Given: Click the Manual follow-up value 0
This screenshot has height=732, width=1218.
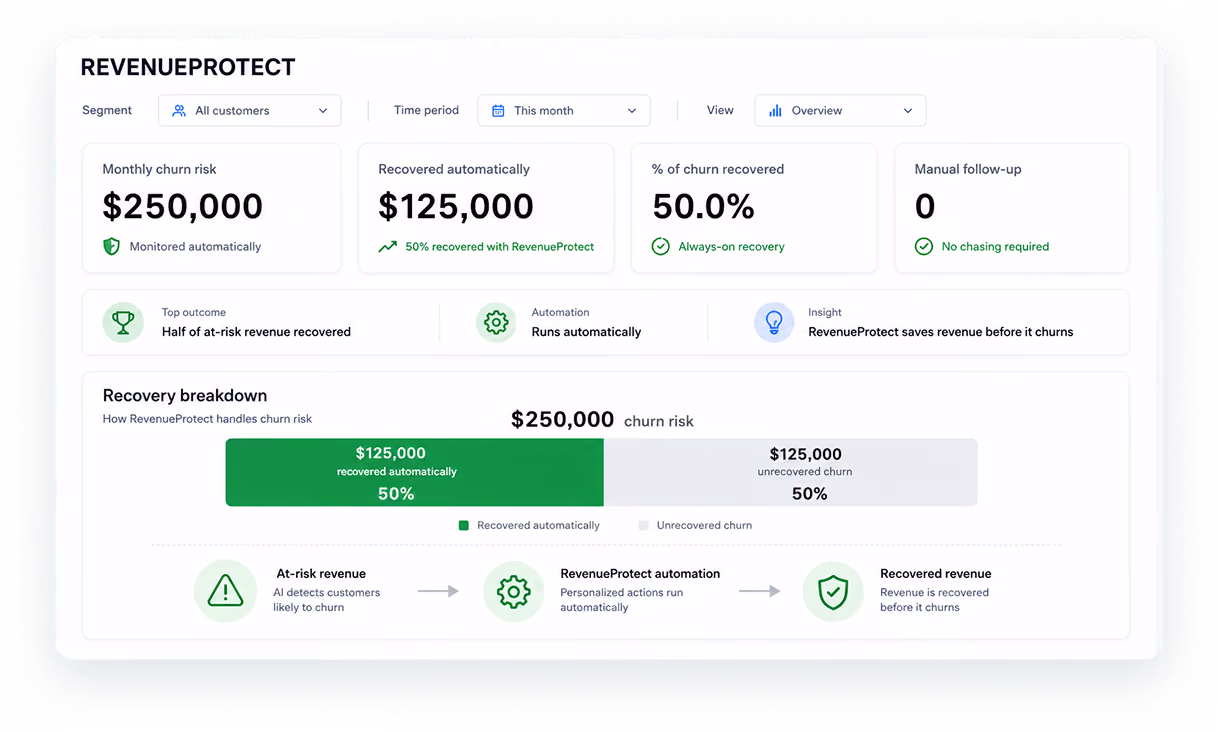Looking at the screenshot, I should pyautogui.click(x=925, y=207).
